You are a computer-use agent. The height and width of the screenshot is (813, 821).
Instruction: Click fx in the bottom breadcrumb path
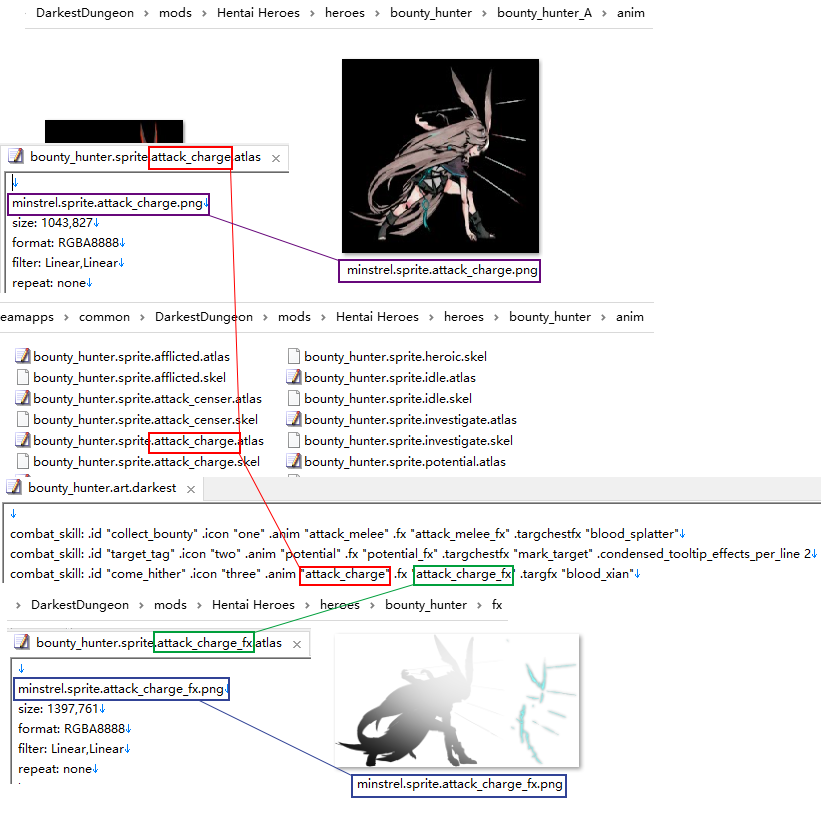pyautogui.click(x=497, y=605)
